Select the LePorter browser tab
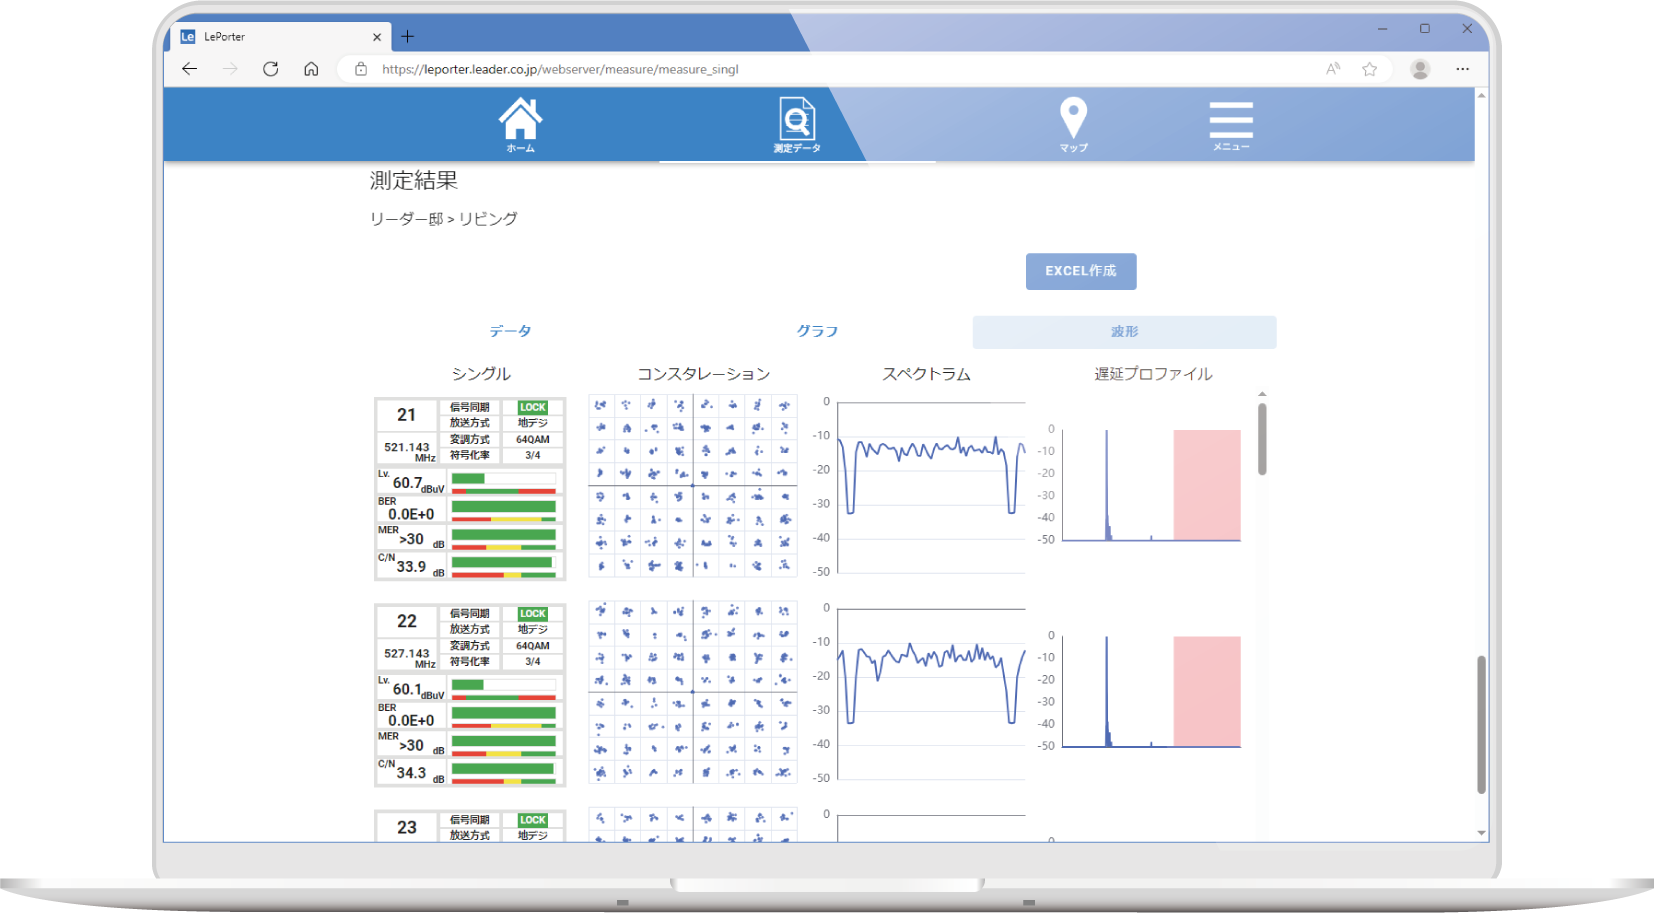This screenshot has height=913, width=1654. tap(280, 37)
